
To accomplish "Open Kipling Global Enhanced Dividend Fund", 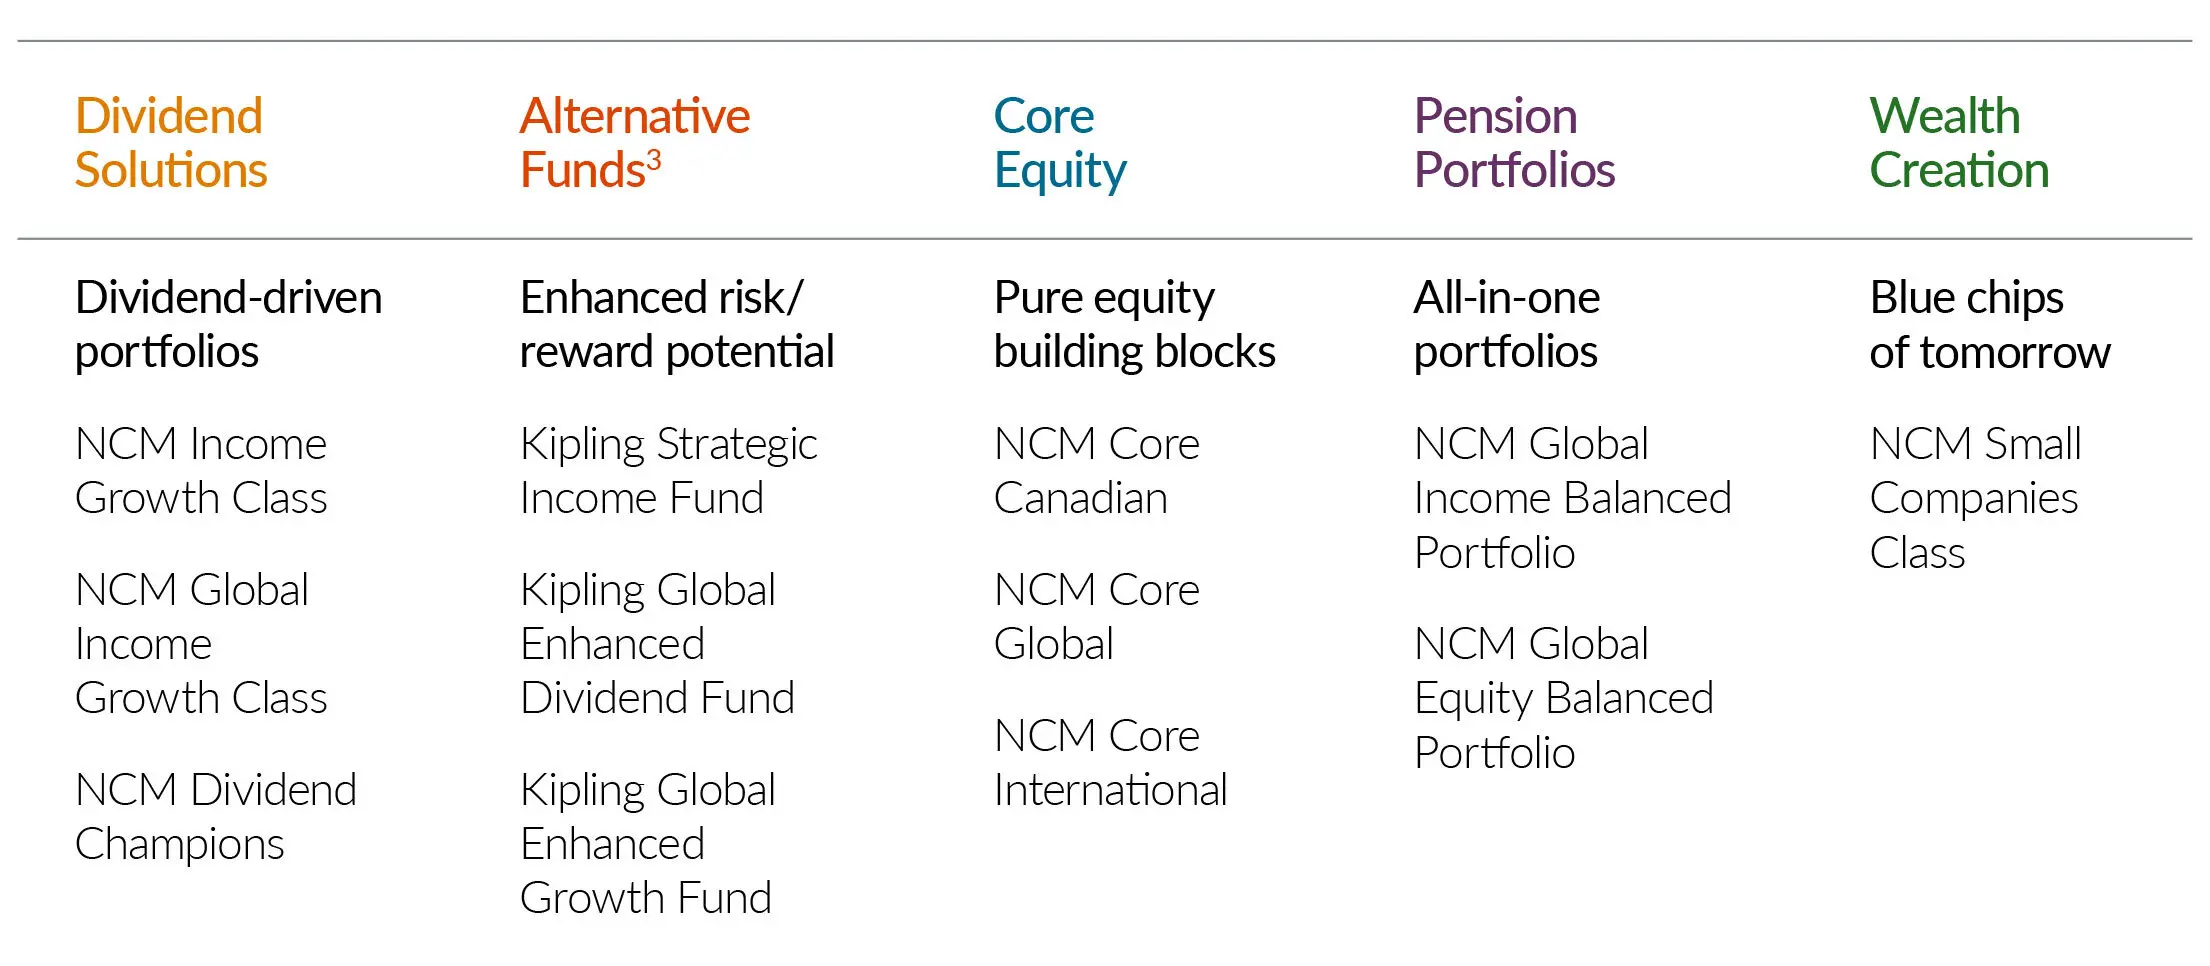I will tap(657, 644).
